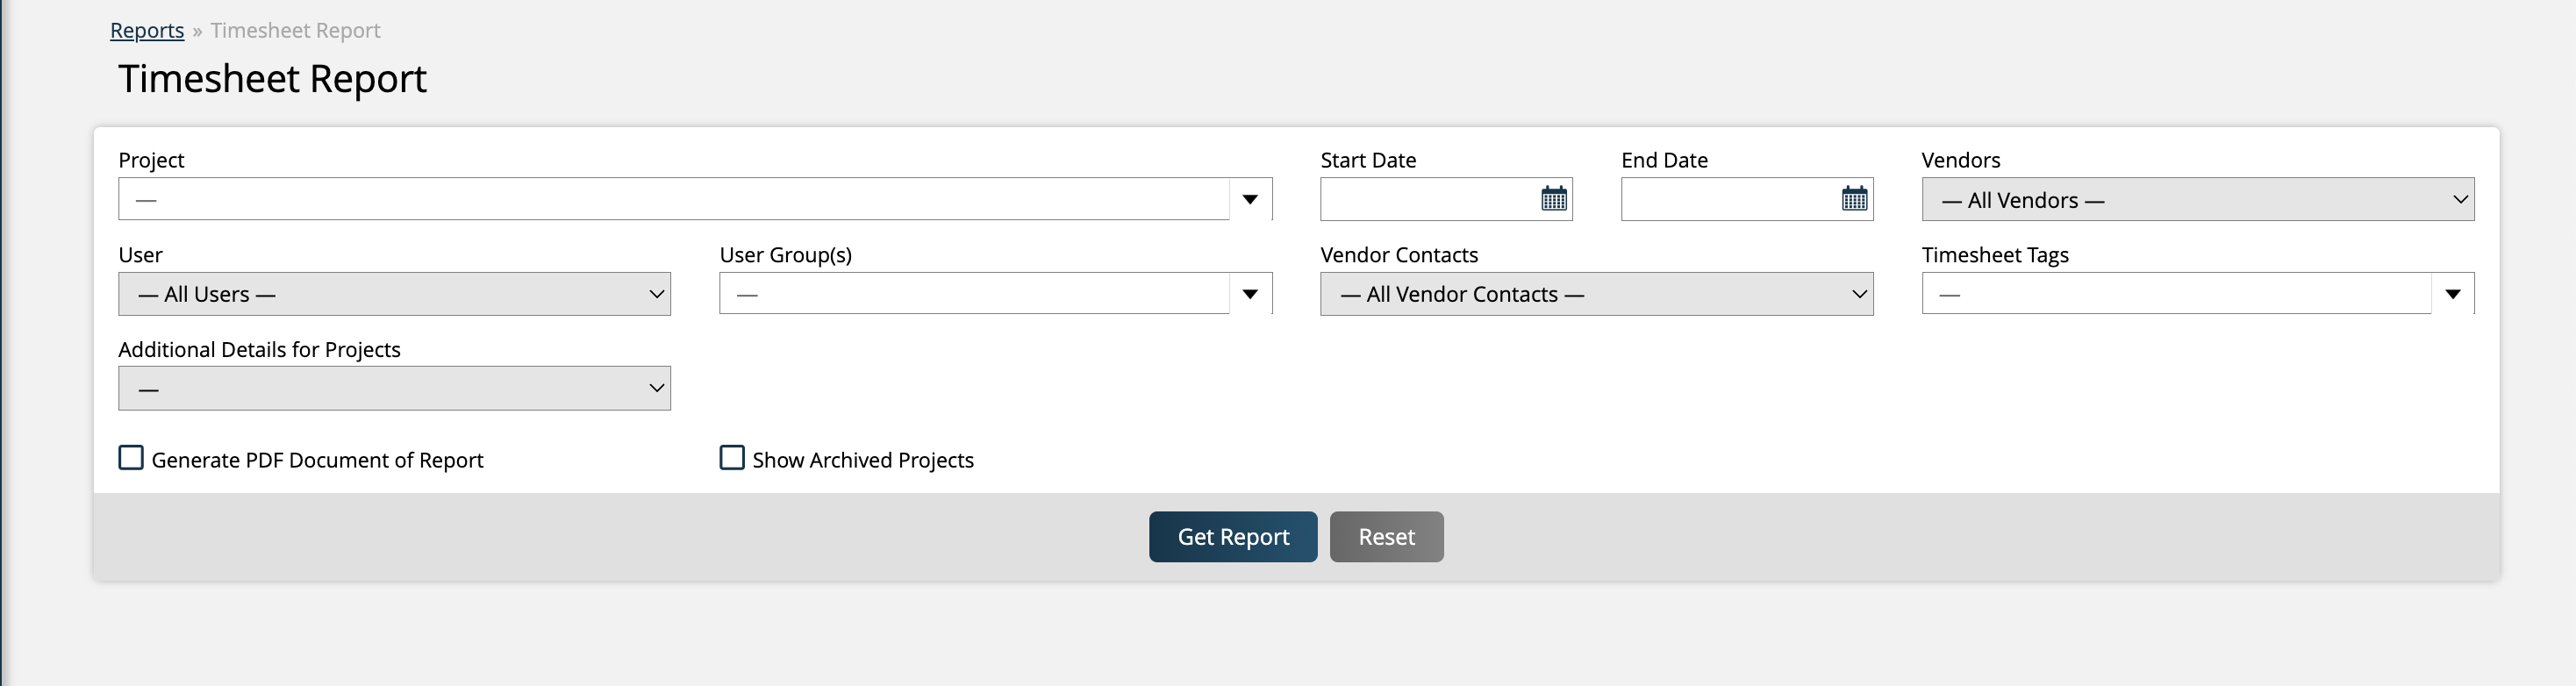Screen dimensions: 2576x686
Task: Expand the User Group(s) dropdown arrow
Action: coord(1250,294)
